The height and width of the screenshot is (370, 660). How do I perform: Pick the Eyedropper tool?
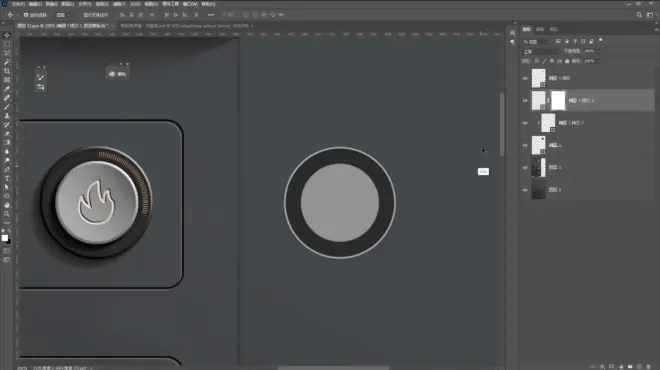tap(7, 89)
